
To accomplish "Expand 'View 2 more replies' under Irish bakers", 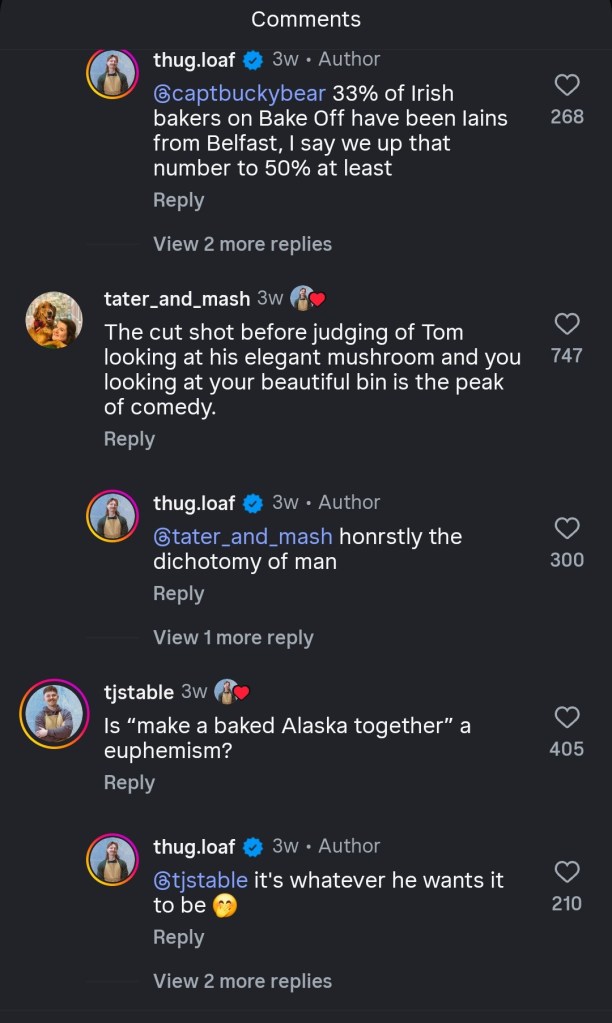I will [242, 244].
